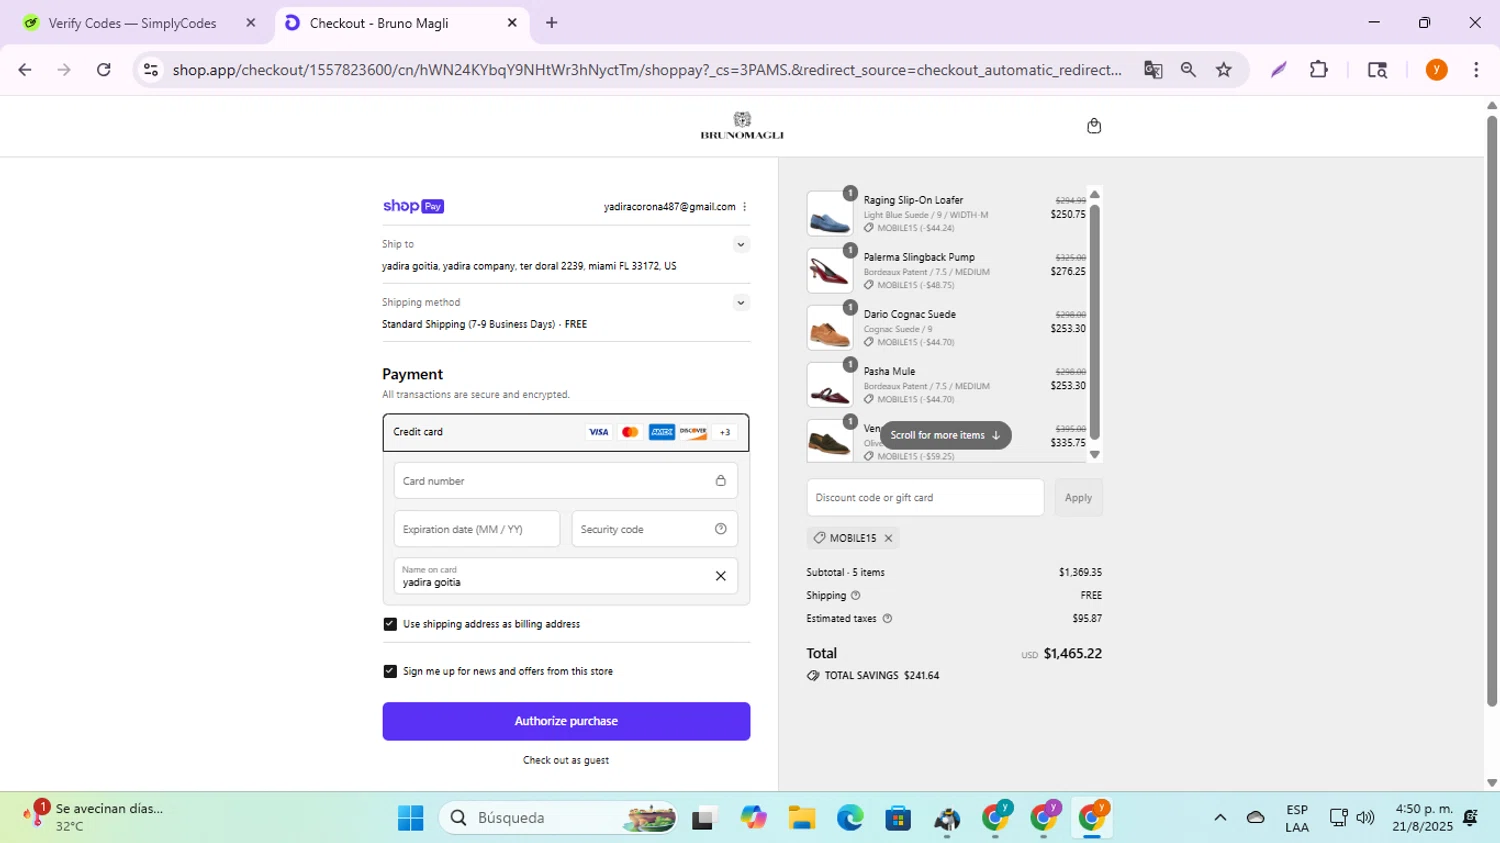Open File Explorer from the taskbar
Viewport: 1500px width, 843px height.
click(801, 818)
